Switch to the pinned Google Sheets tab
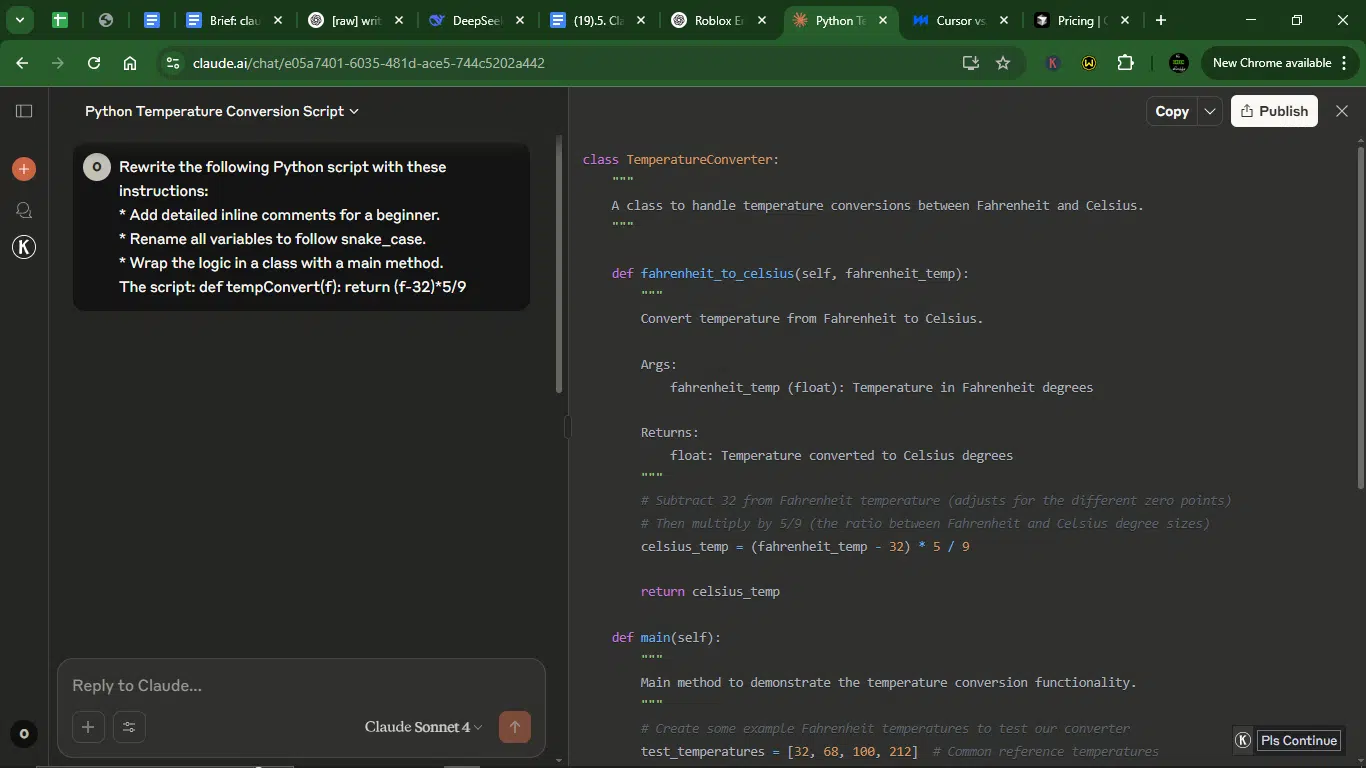Viewport: 1366px width, 768px height. pos(59,20)
